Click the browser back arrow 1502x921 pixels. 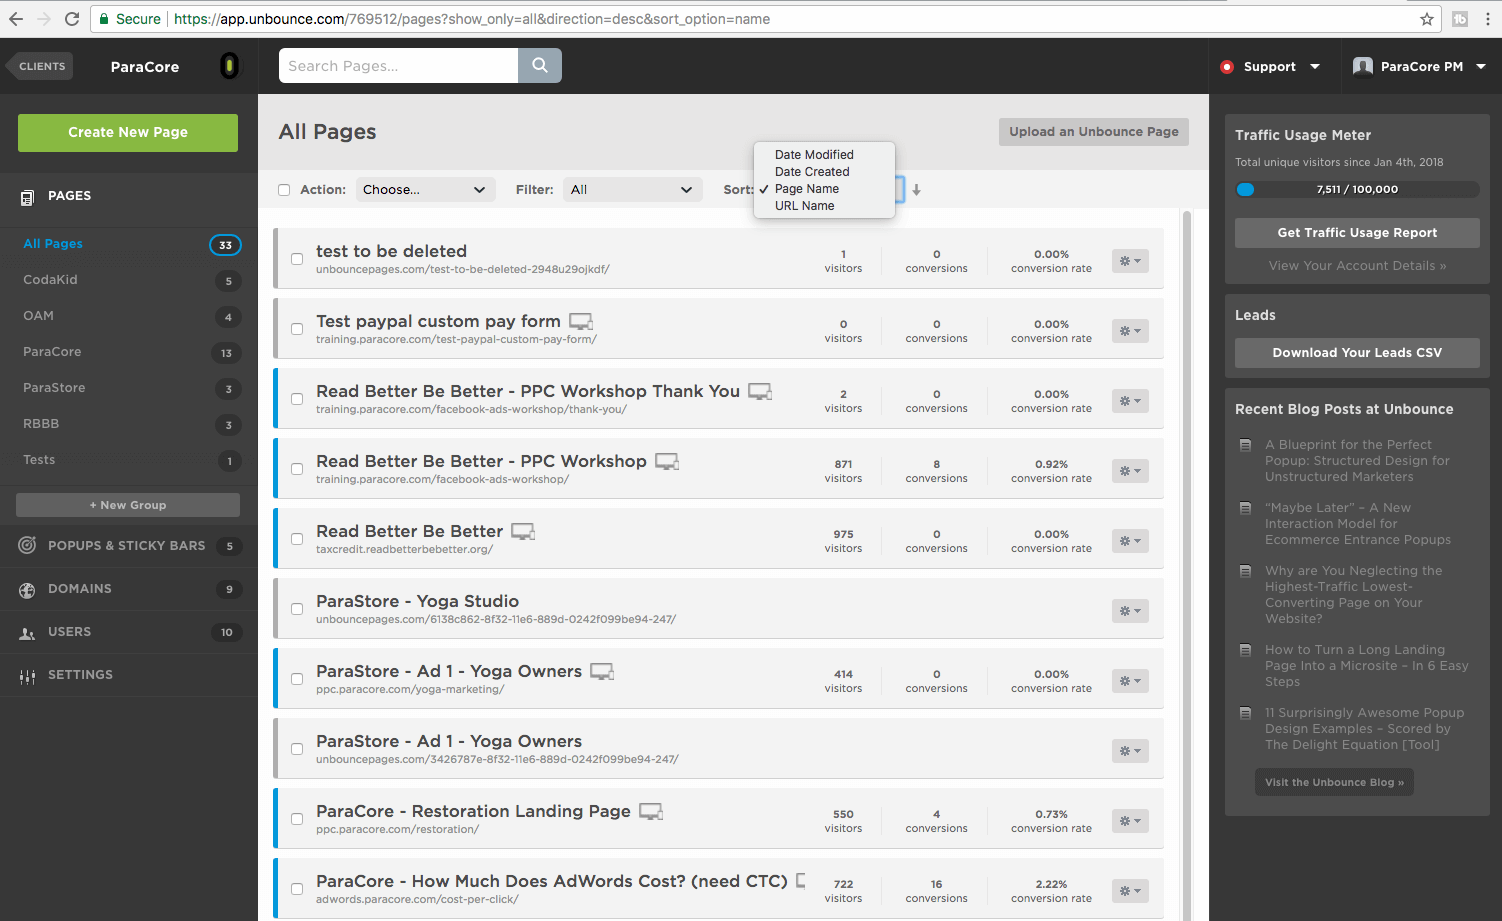pyautogui.click(x=16, y=19)
